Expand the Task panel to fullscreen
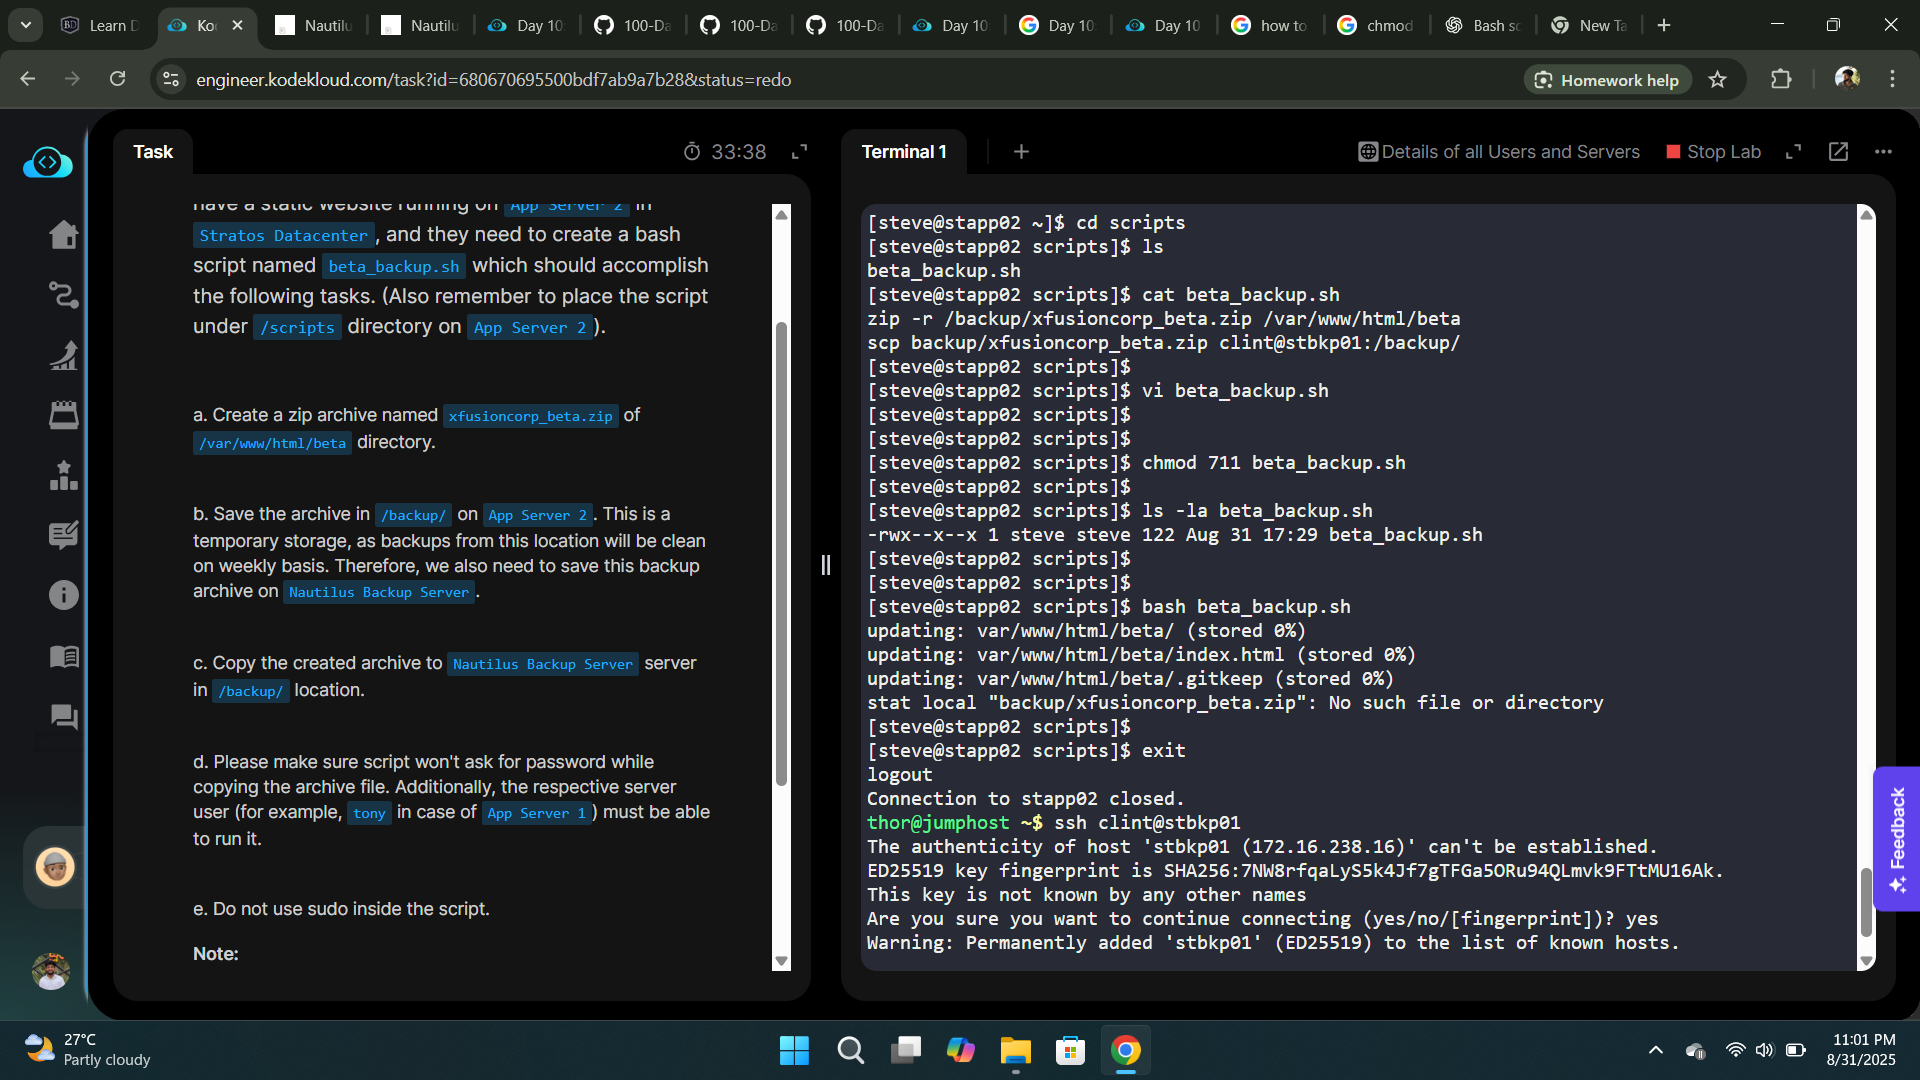This screenshot has height=1080, width=1920. click(799, 151)
